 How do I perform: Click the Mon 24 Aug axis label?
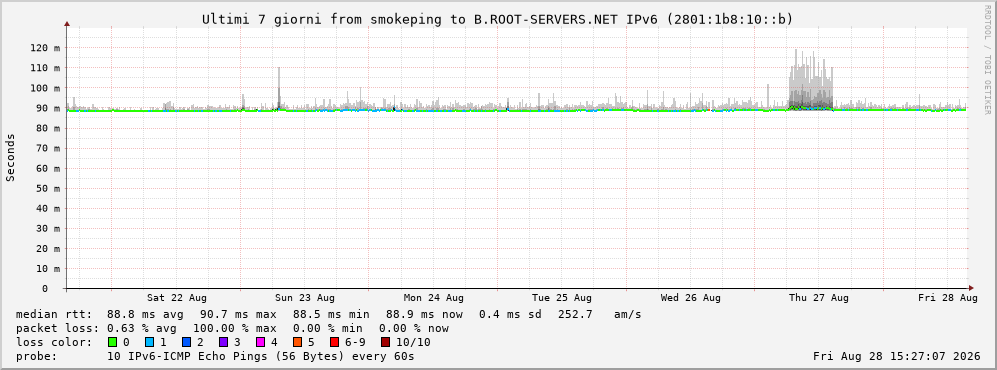(x=434, y=298)
